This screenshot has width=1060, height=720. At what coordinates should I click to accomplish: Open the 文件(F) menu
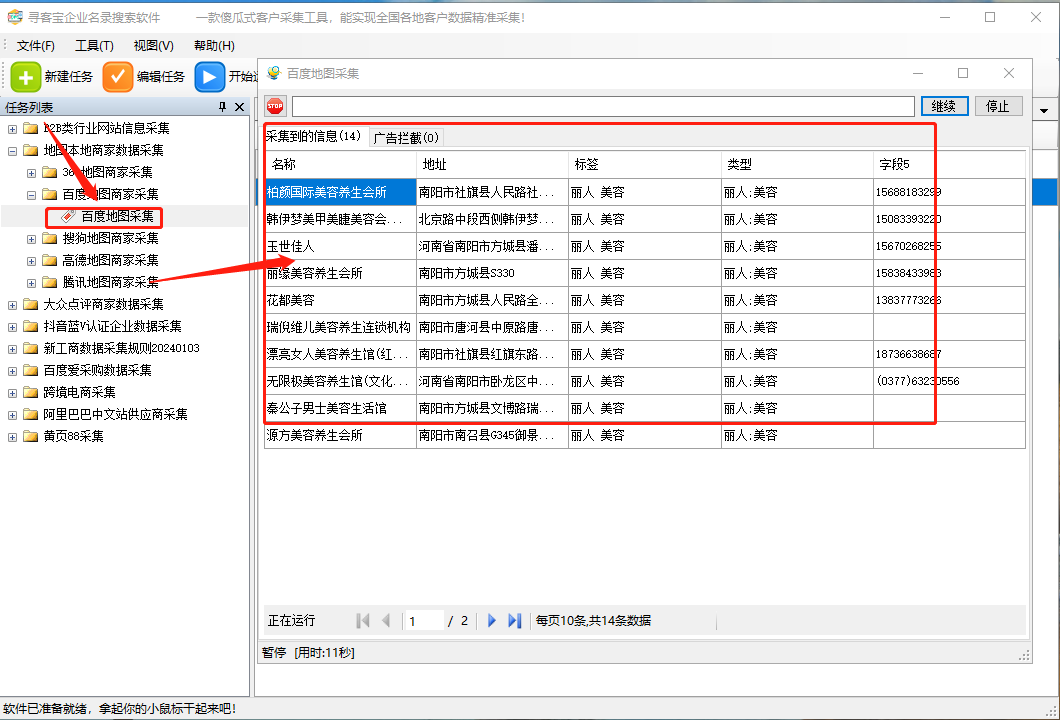pyautogui.click(x=36, y=46)
